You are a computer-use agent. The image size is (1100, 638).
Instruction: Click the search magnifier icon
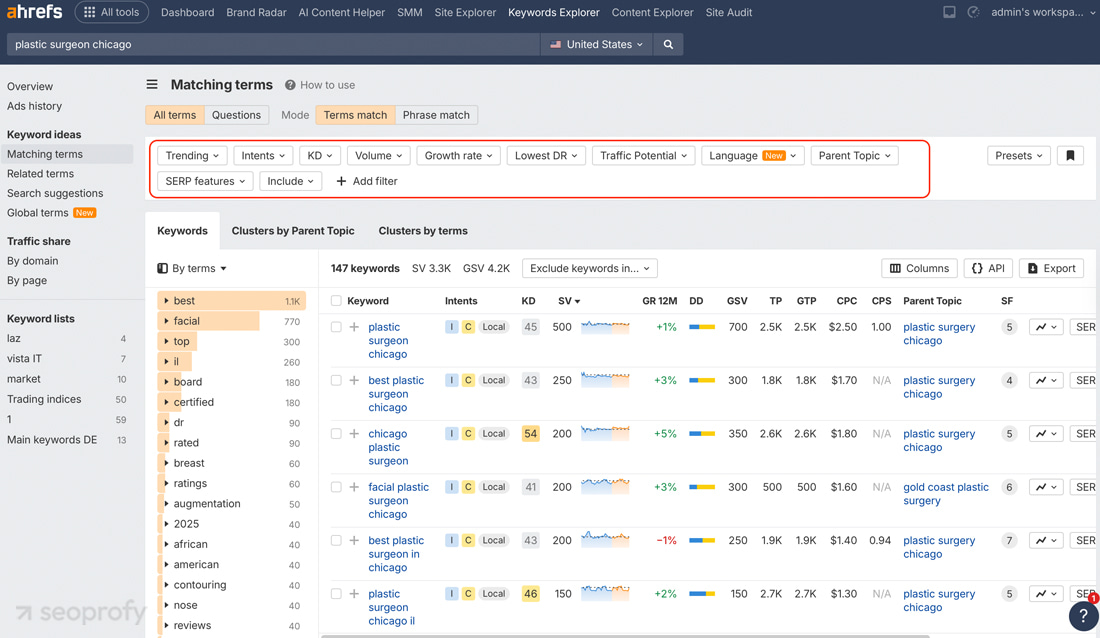pyautogui.click(x=668, y=44)
